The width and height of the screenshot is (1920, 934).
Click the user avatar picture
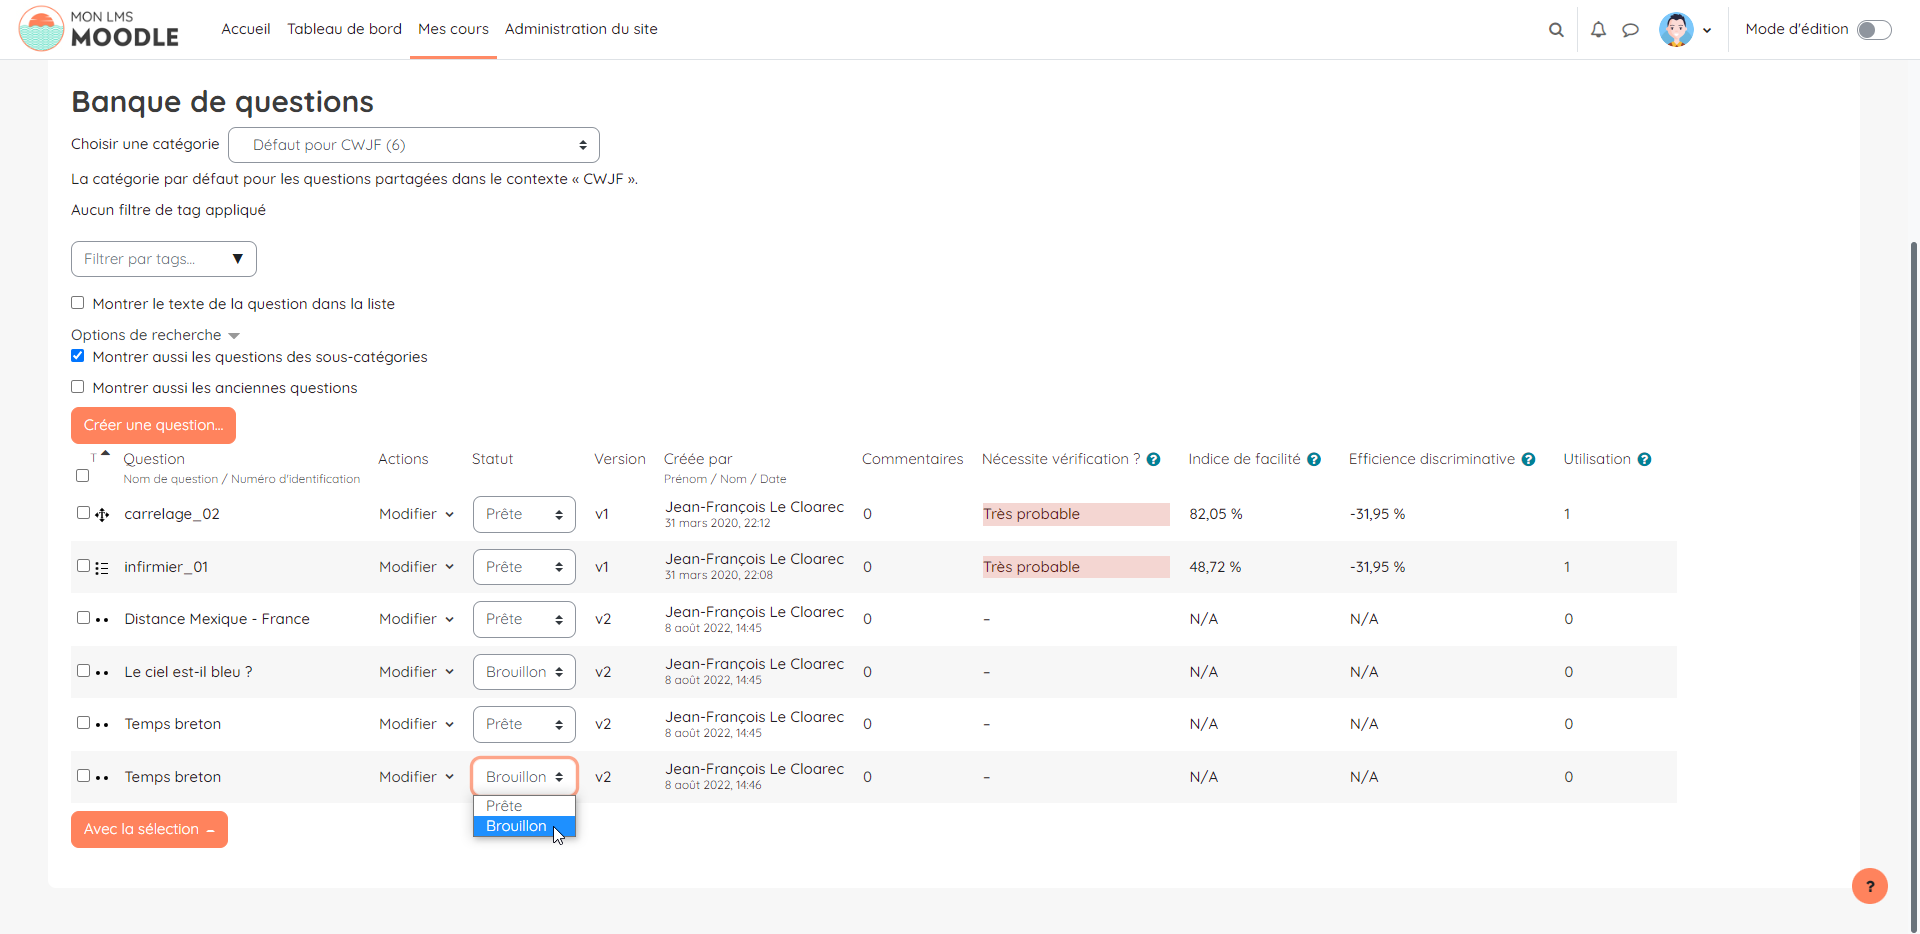tap(1676, 30)
